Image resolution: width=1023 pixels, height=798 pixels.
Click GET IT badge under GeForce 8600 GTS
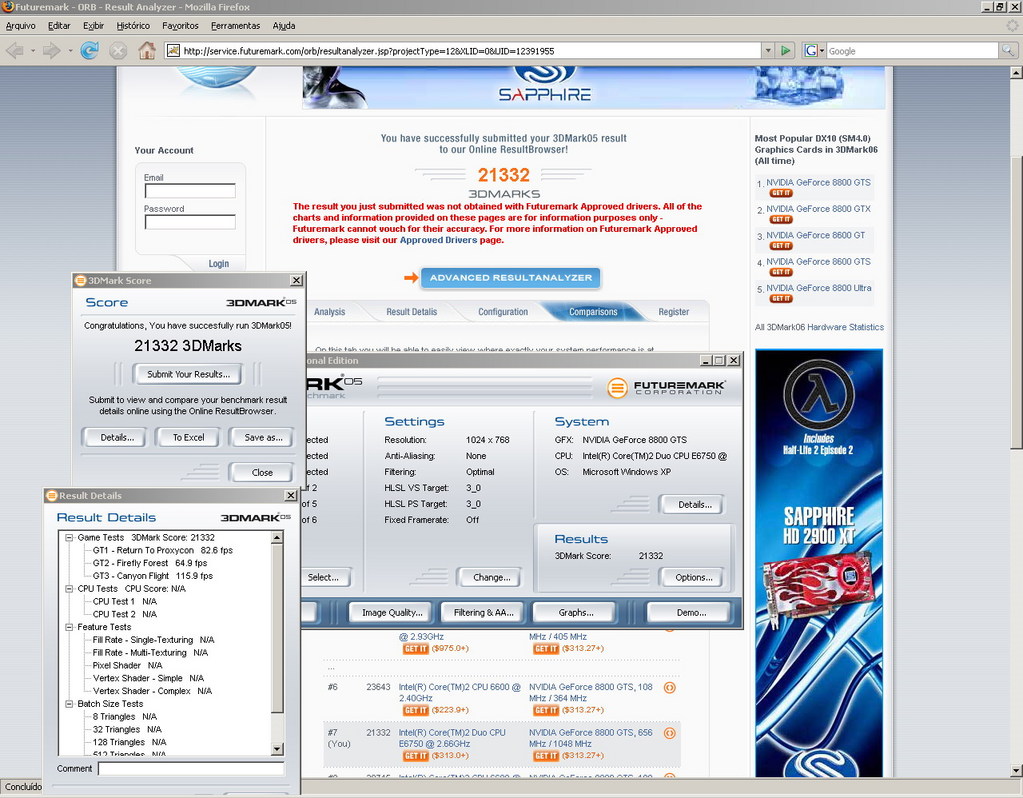780,272
